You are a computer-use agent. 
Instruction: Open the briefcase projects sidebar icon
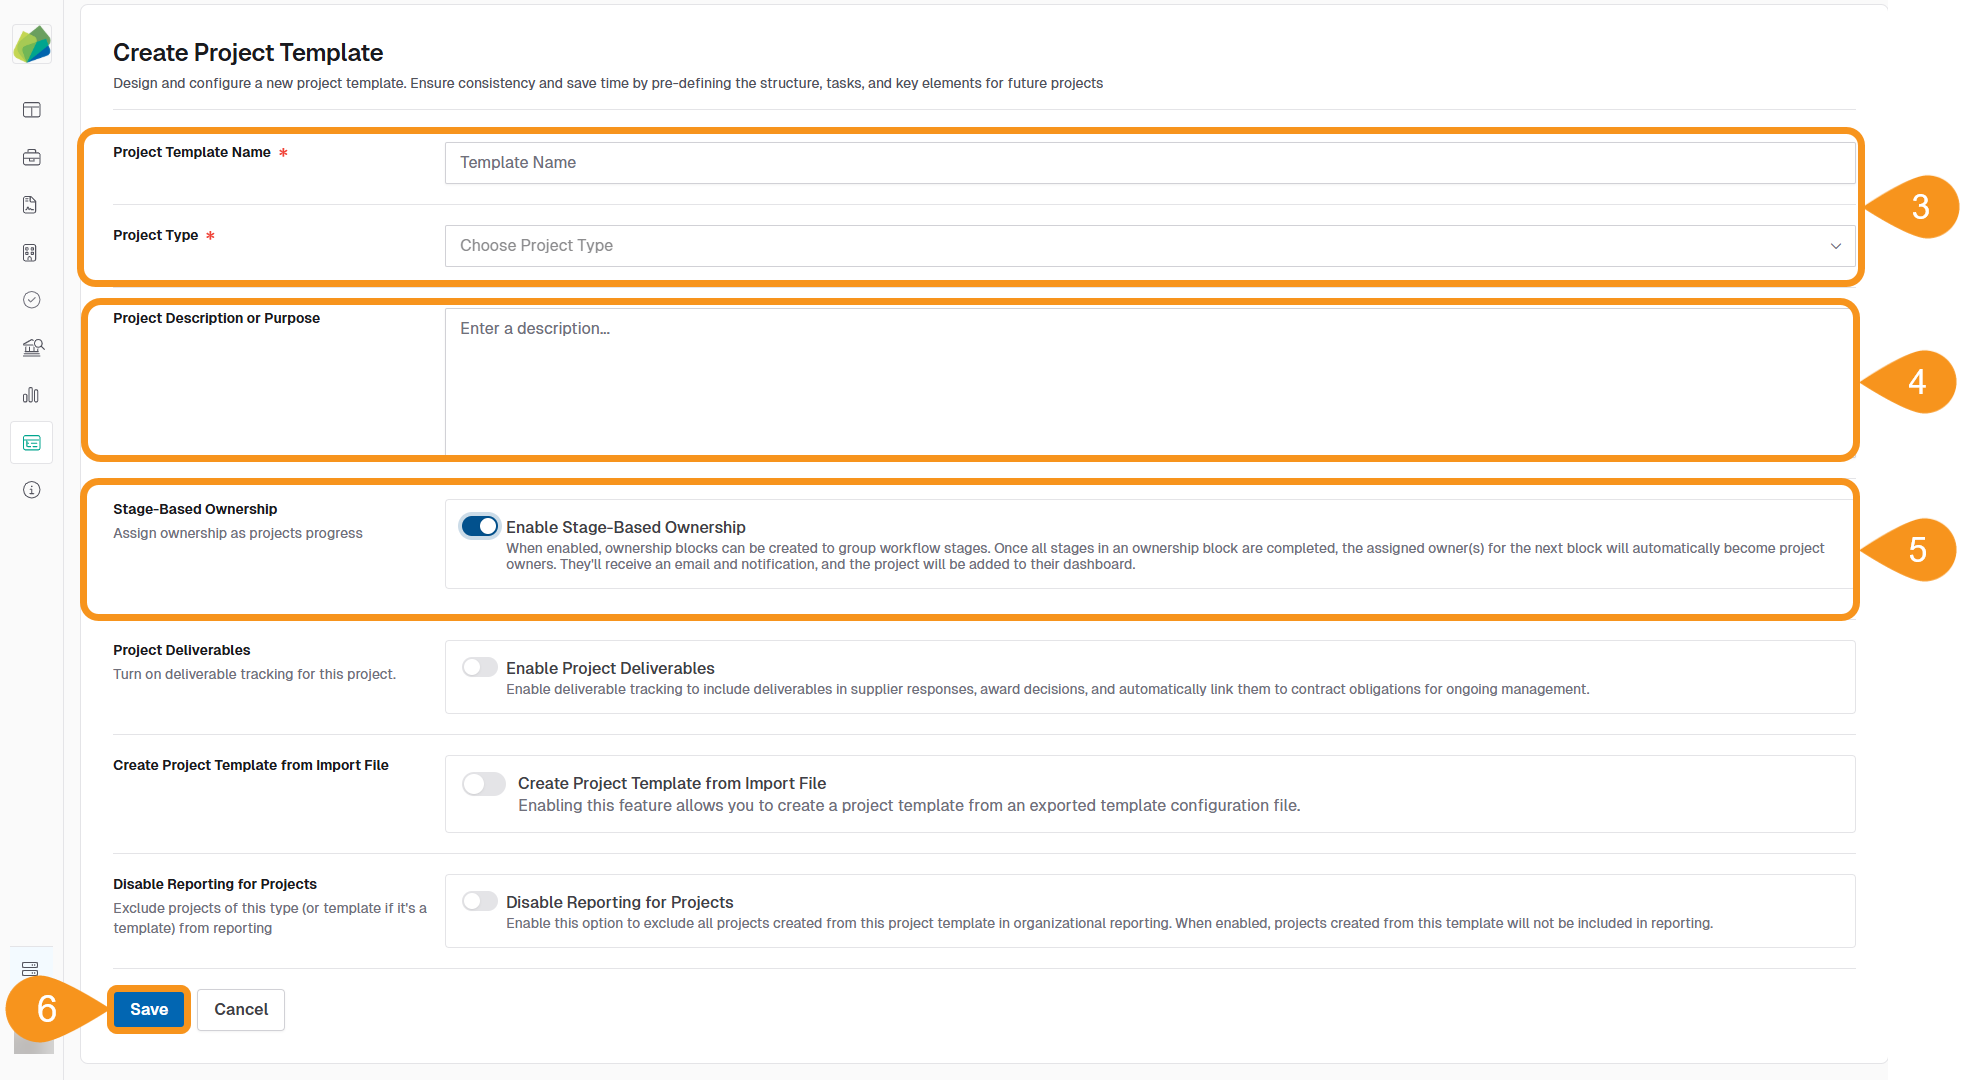(32, 158)
